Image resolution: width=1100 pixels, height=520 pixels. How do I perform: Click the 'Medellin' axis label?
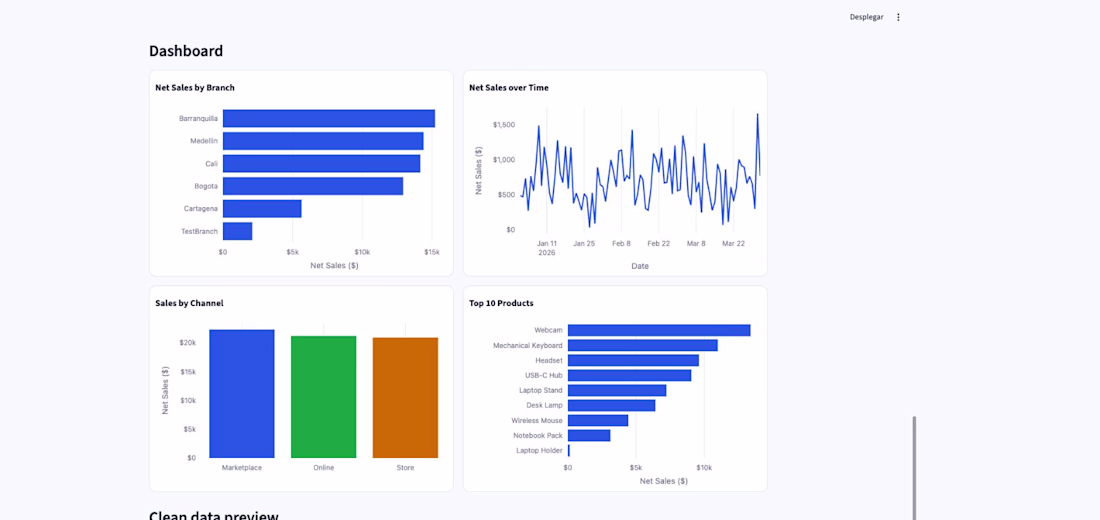[204, 141]
